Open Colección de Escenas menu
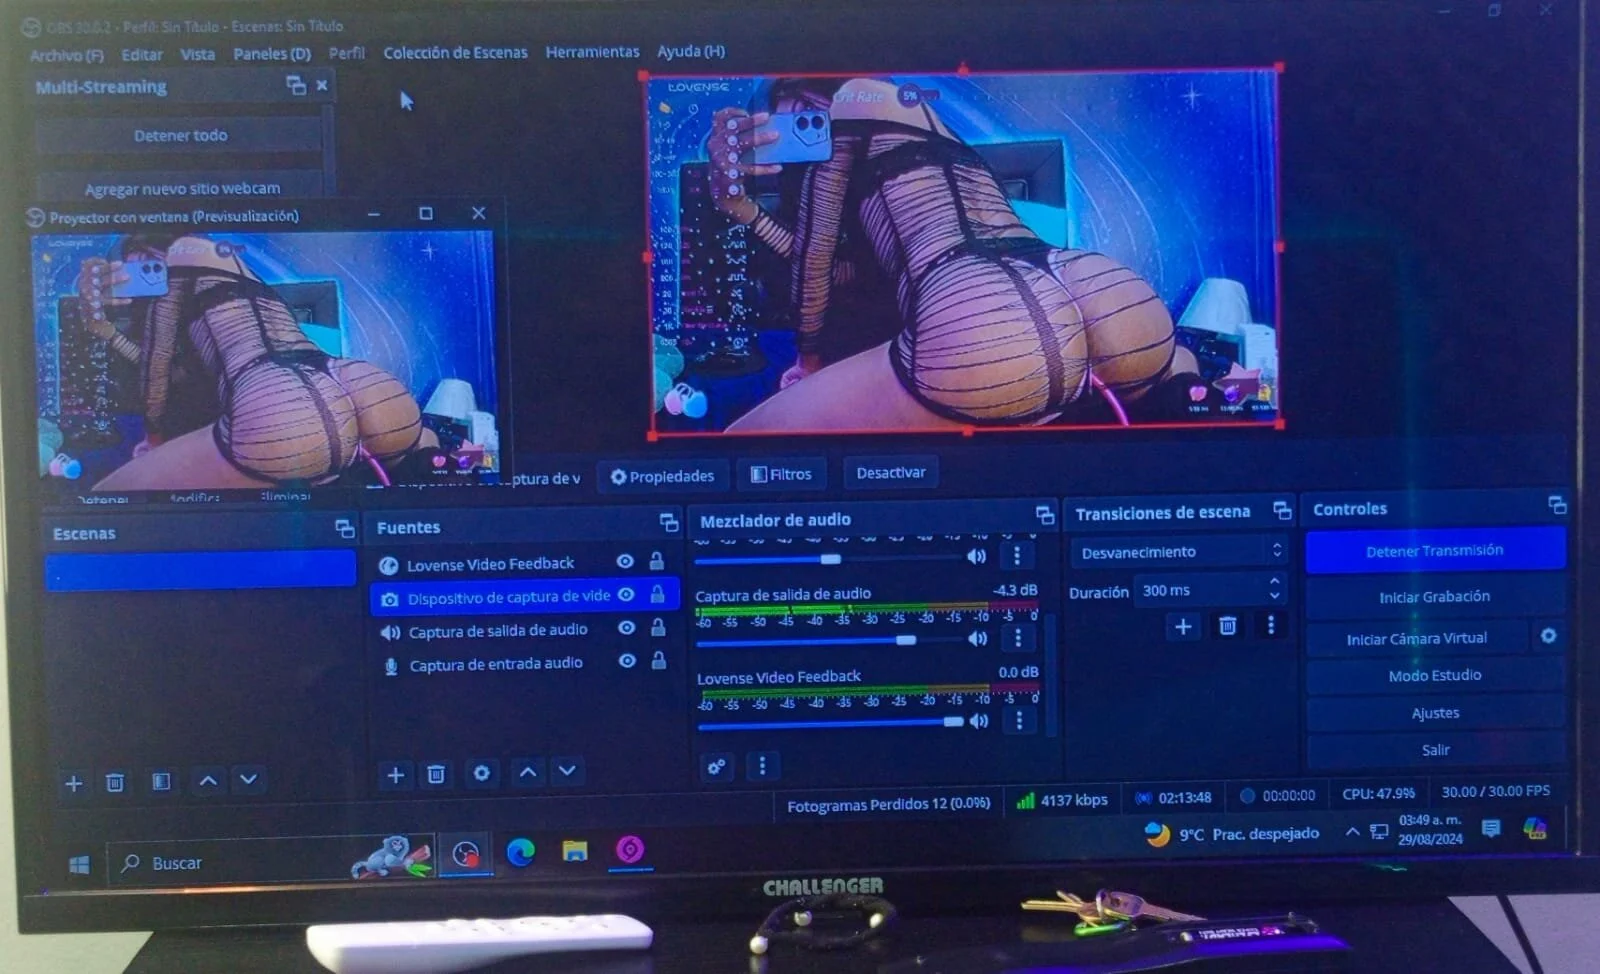Viewport: 1600px width, 974px height. click(455, 53)
